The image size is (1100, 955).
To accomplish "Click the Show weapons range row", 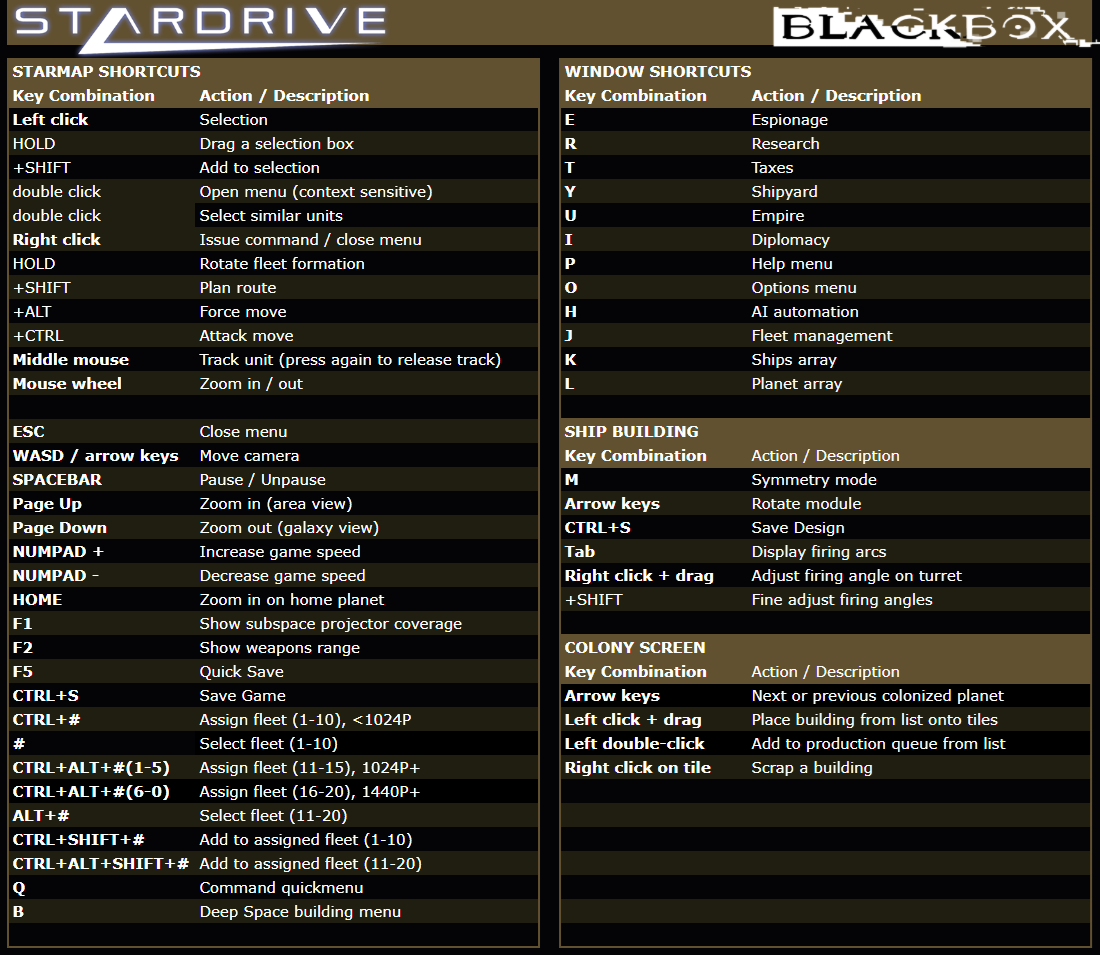I will [x=274, y=648].
